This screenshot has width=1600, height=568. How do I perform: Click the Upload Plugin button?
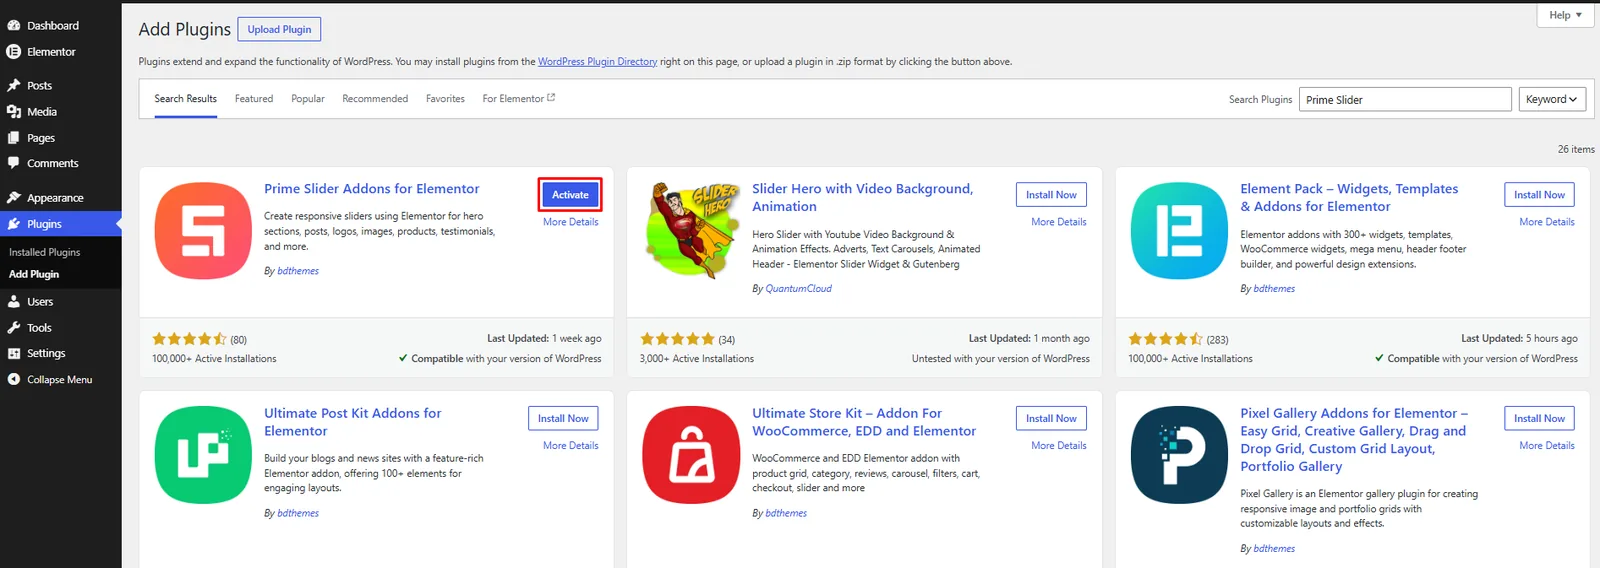point(279,30)
